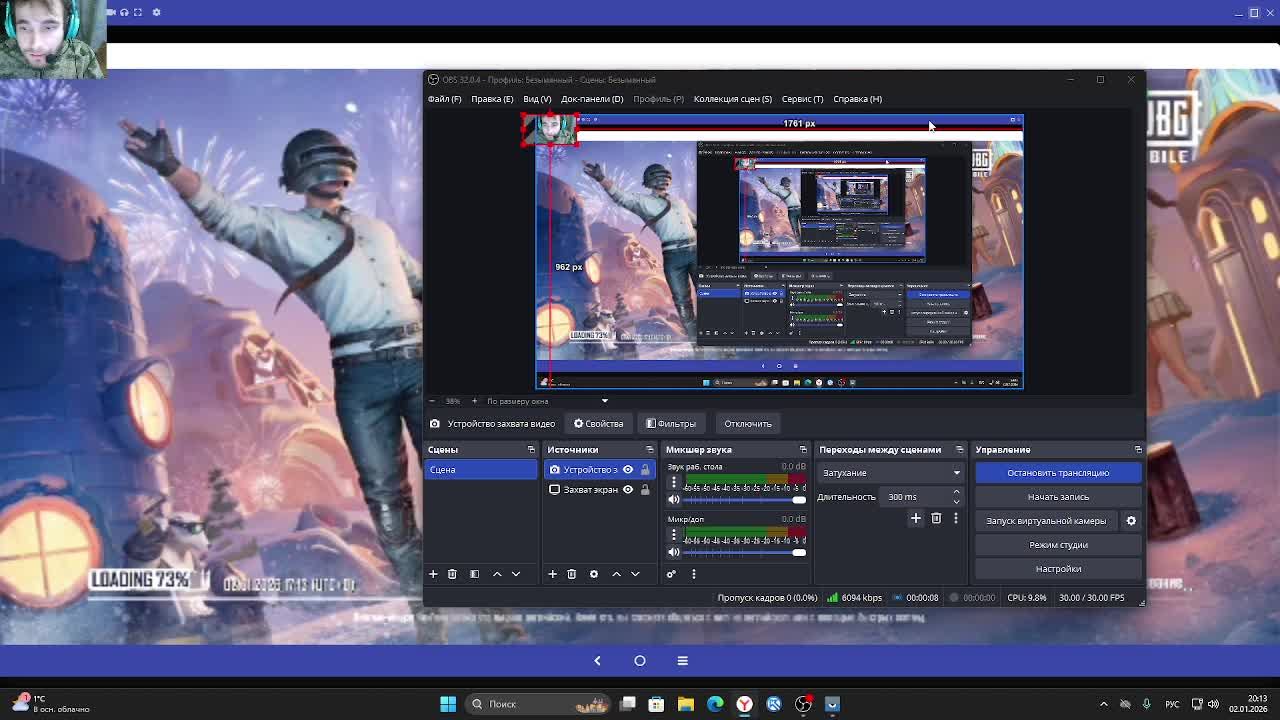Click the 300 ms duration field
Screen dimensions: 1280x720
click(x=916, y=497)
